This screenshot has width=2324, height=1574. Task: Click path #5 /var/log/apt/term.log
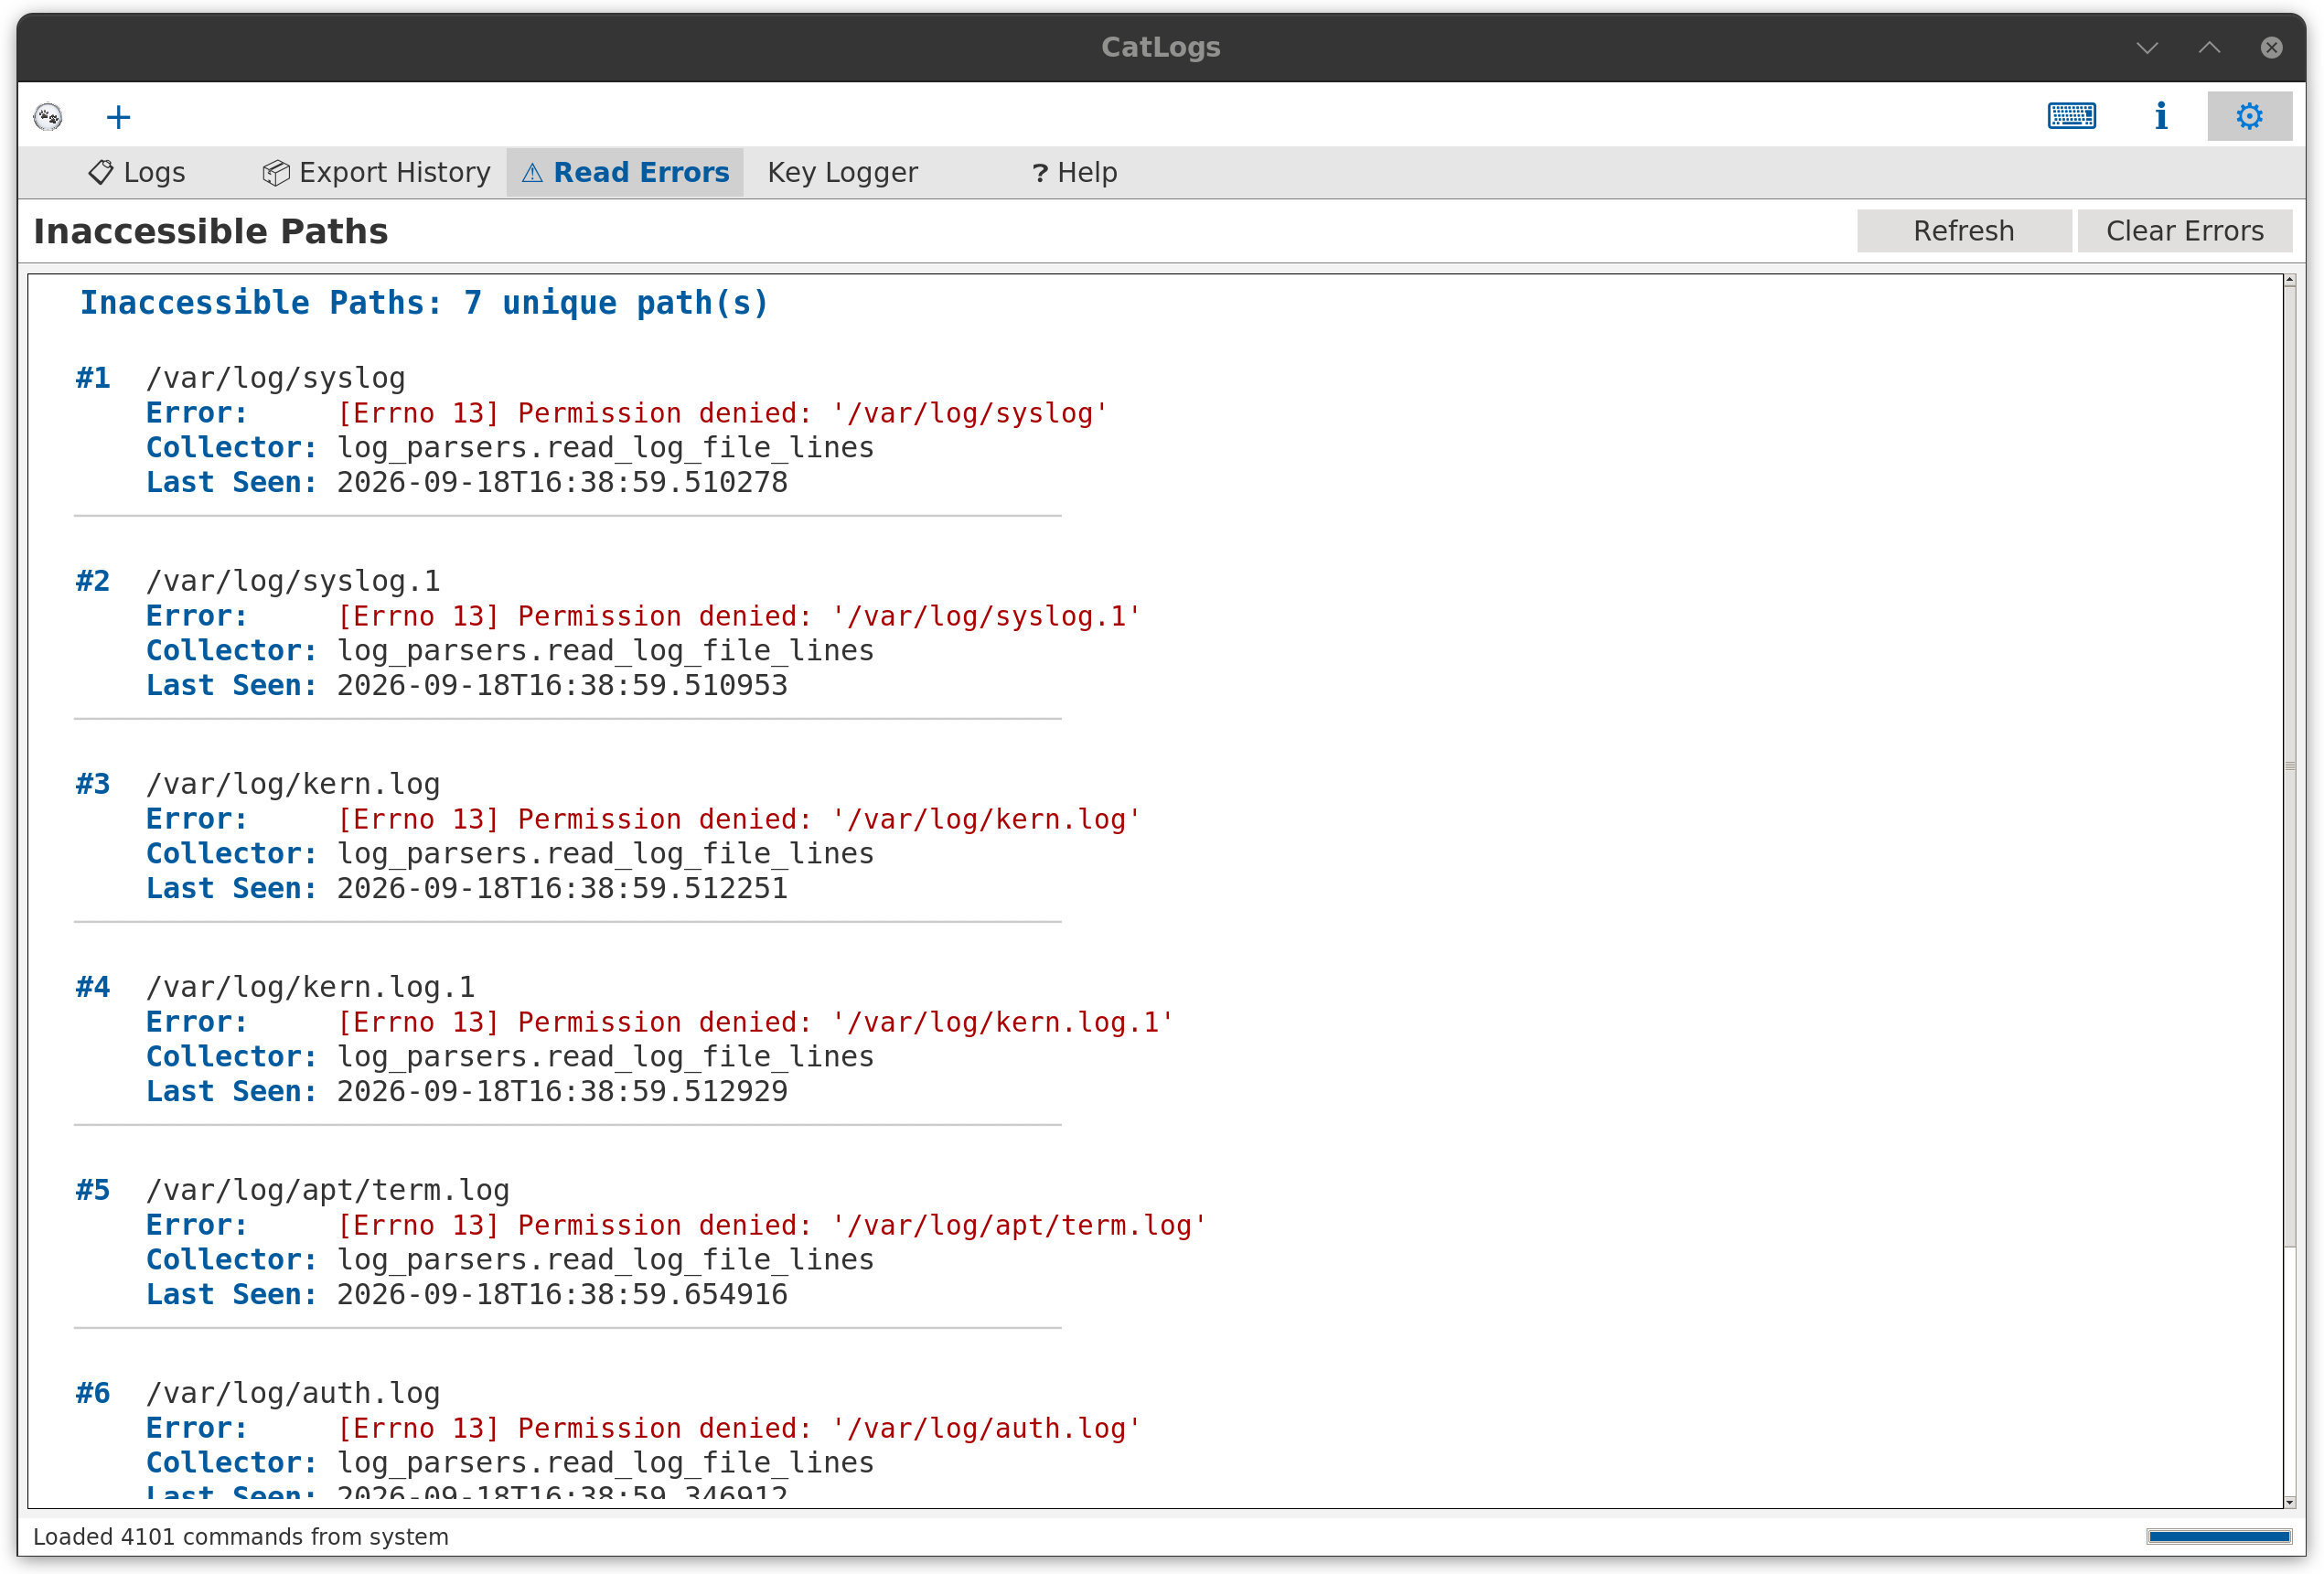tap(327, 1190)
